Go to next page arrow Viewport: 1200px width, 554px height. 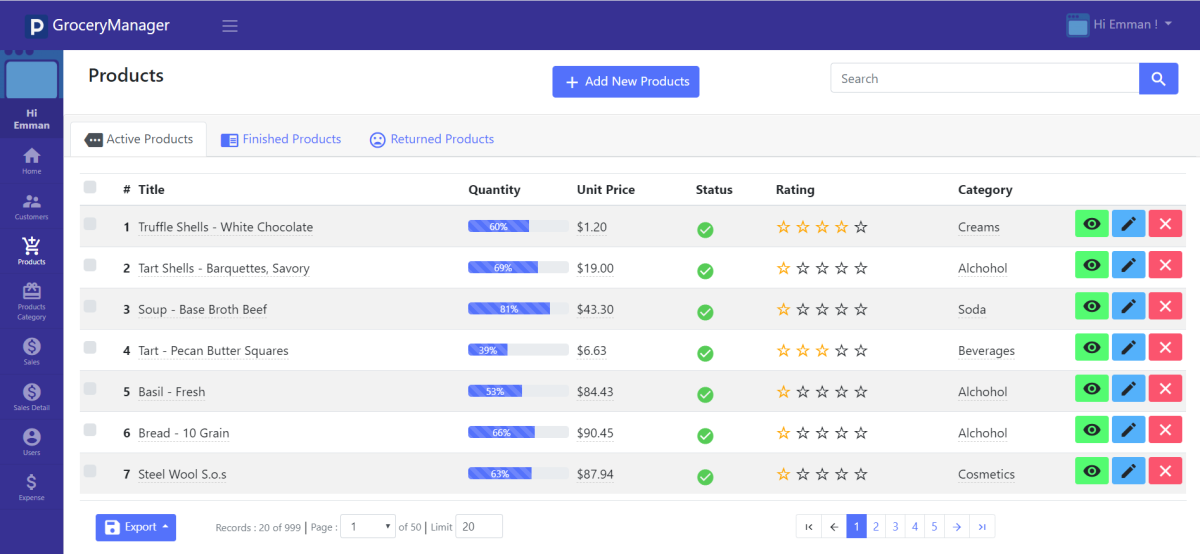[x=957, y=527]
